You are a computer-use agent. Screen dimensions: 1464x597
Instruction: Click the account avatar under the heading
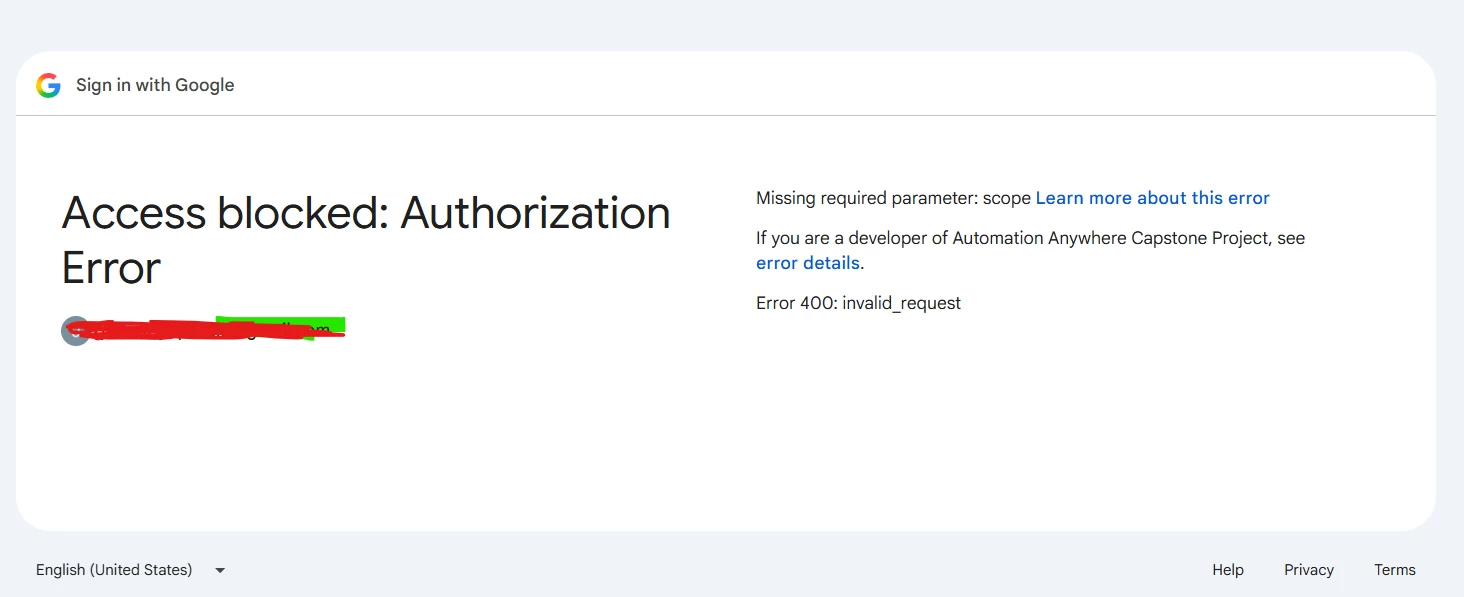75,331
